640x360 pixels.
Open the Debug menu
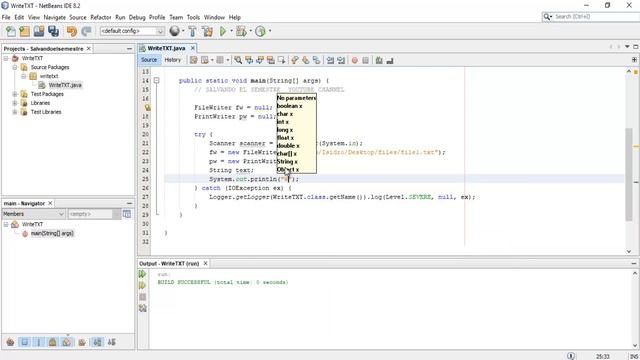[137, 17]
